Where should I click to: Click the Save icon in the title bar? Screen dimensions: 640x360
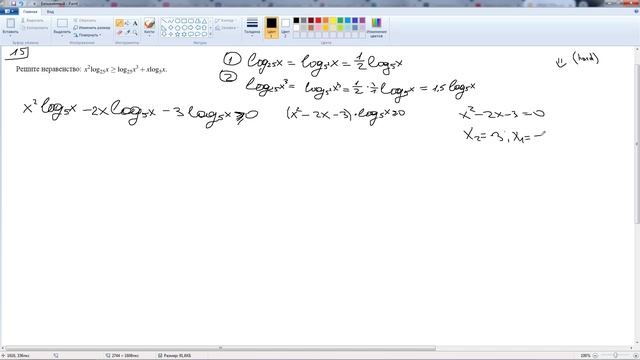coord(13,3)
